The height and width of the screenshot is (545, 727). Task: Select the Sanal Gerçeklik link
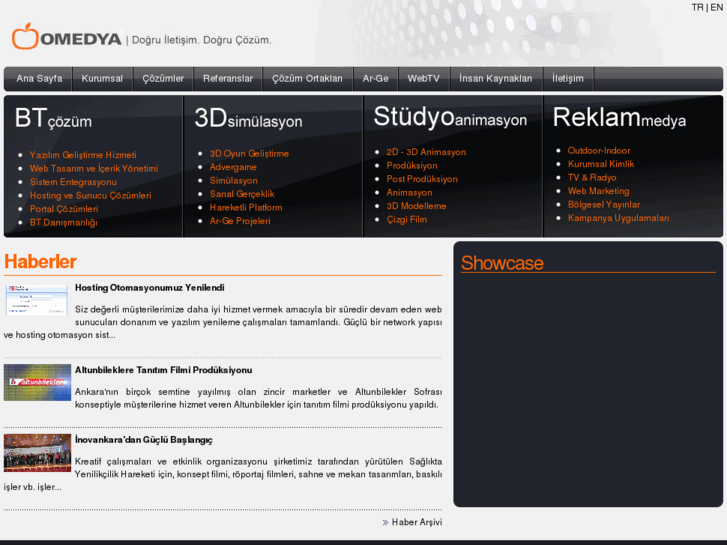(x=242, y=194)
